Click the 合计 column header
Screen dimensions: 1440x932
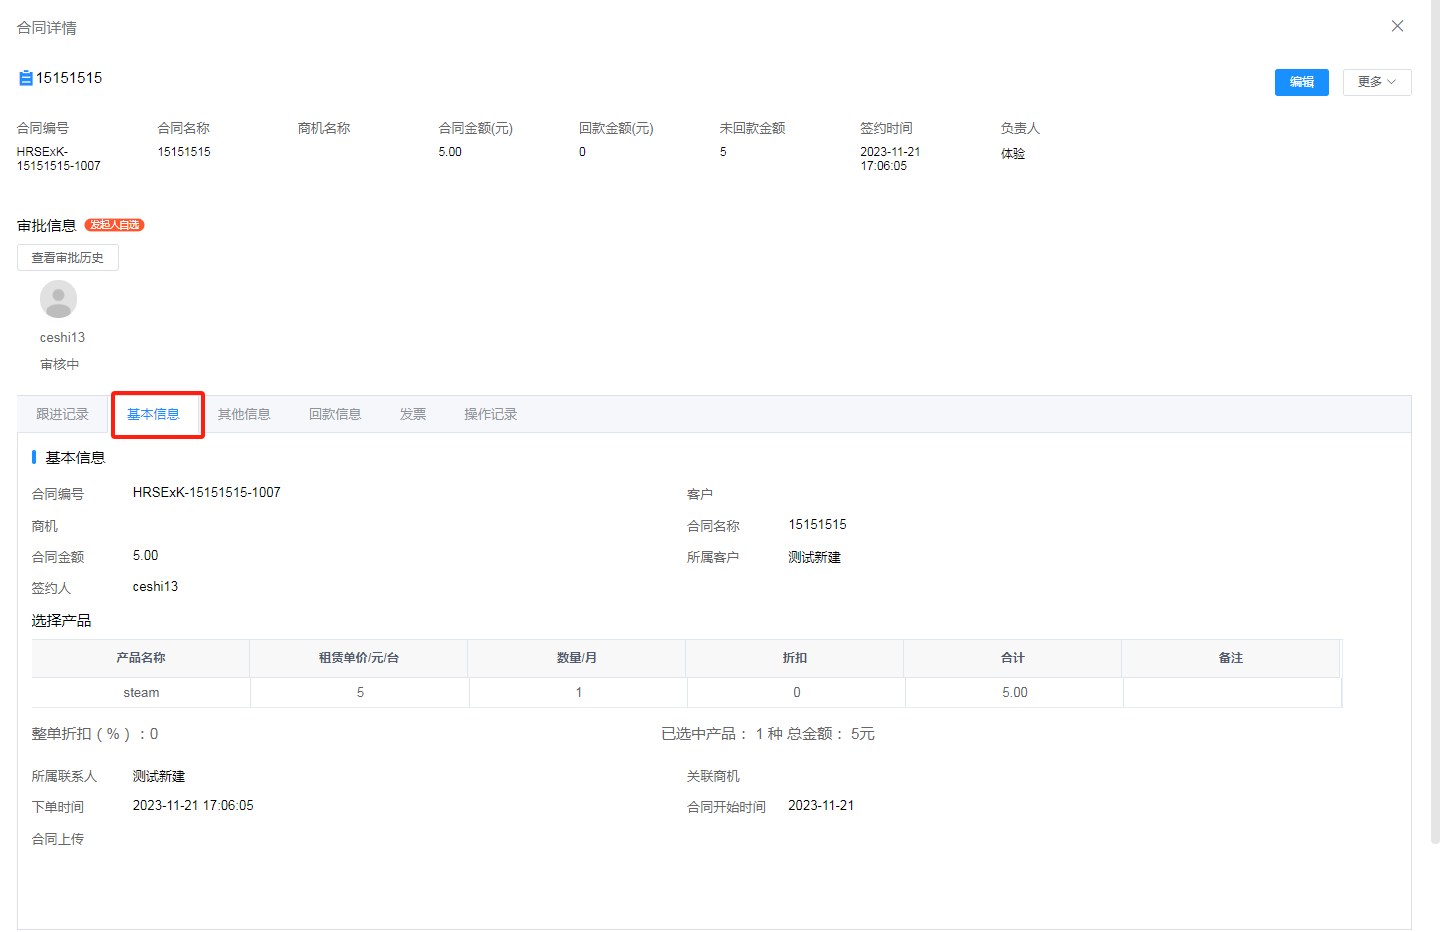point(1012,658)
